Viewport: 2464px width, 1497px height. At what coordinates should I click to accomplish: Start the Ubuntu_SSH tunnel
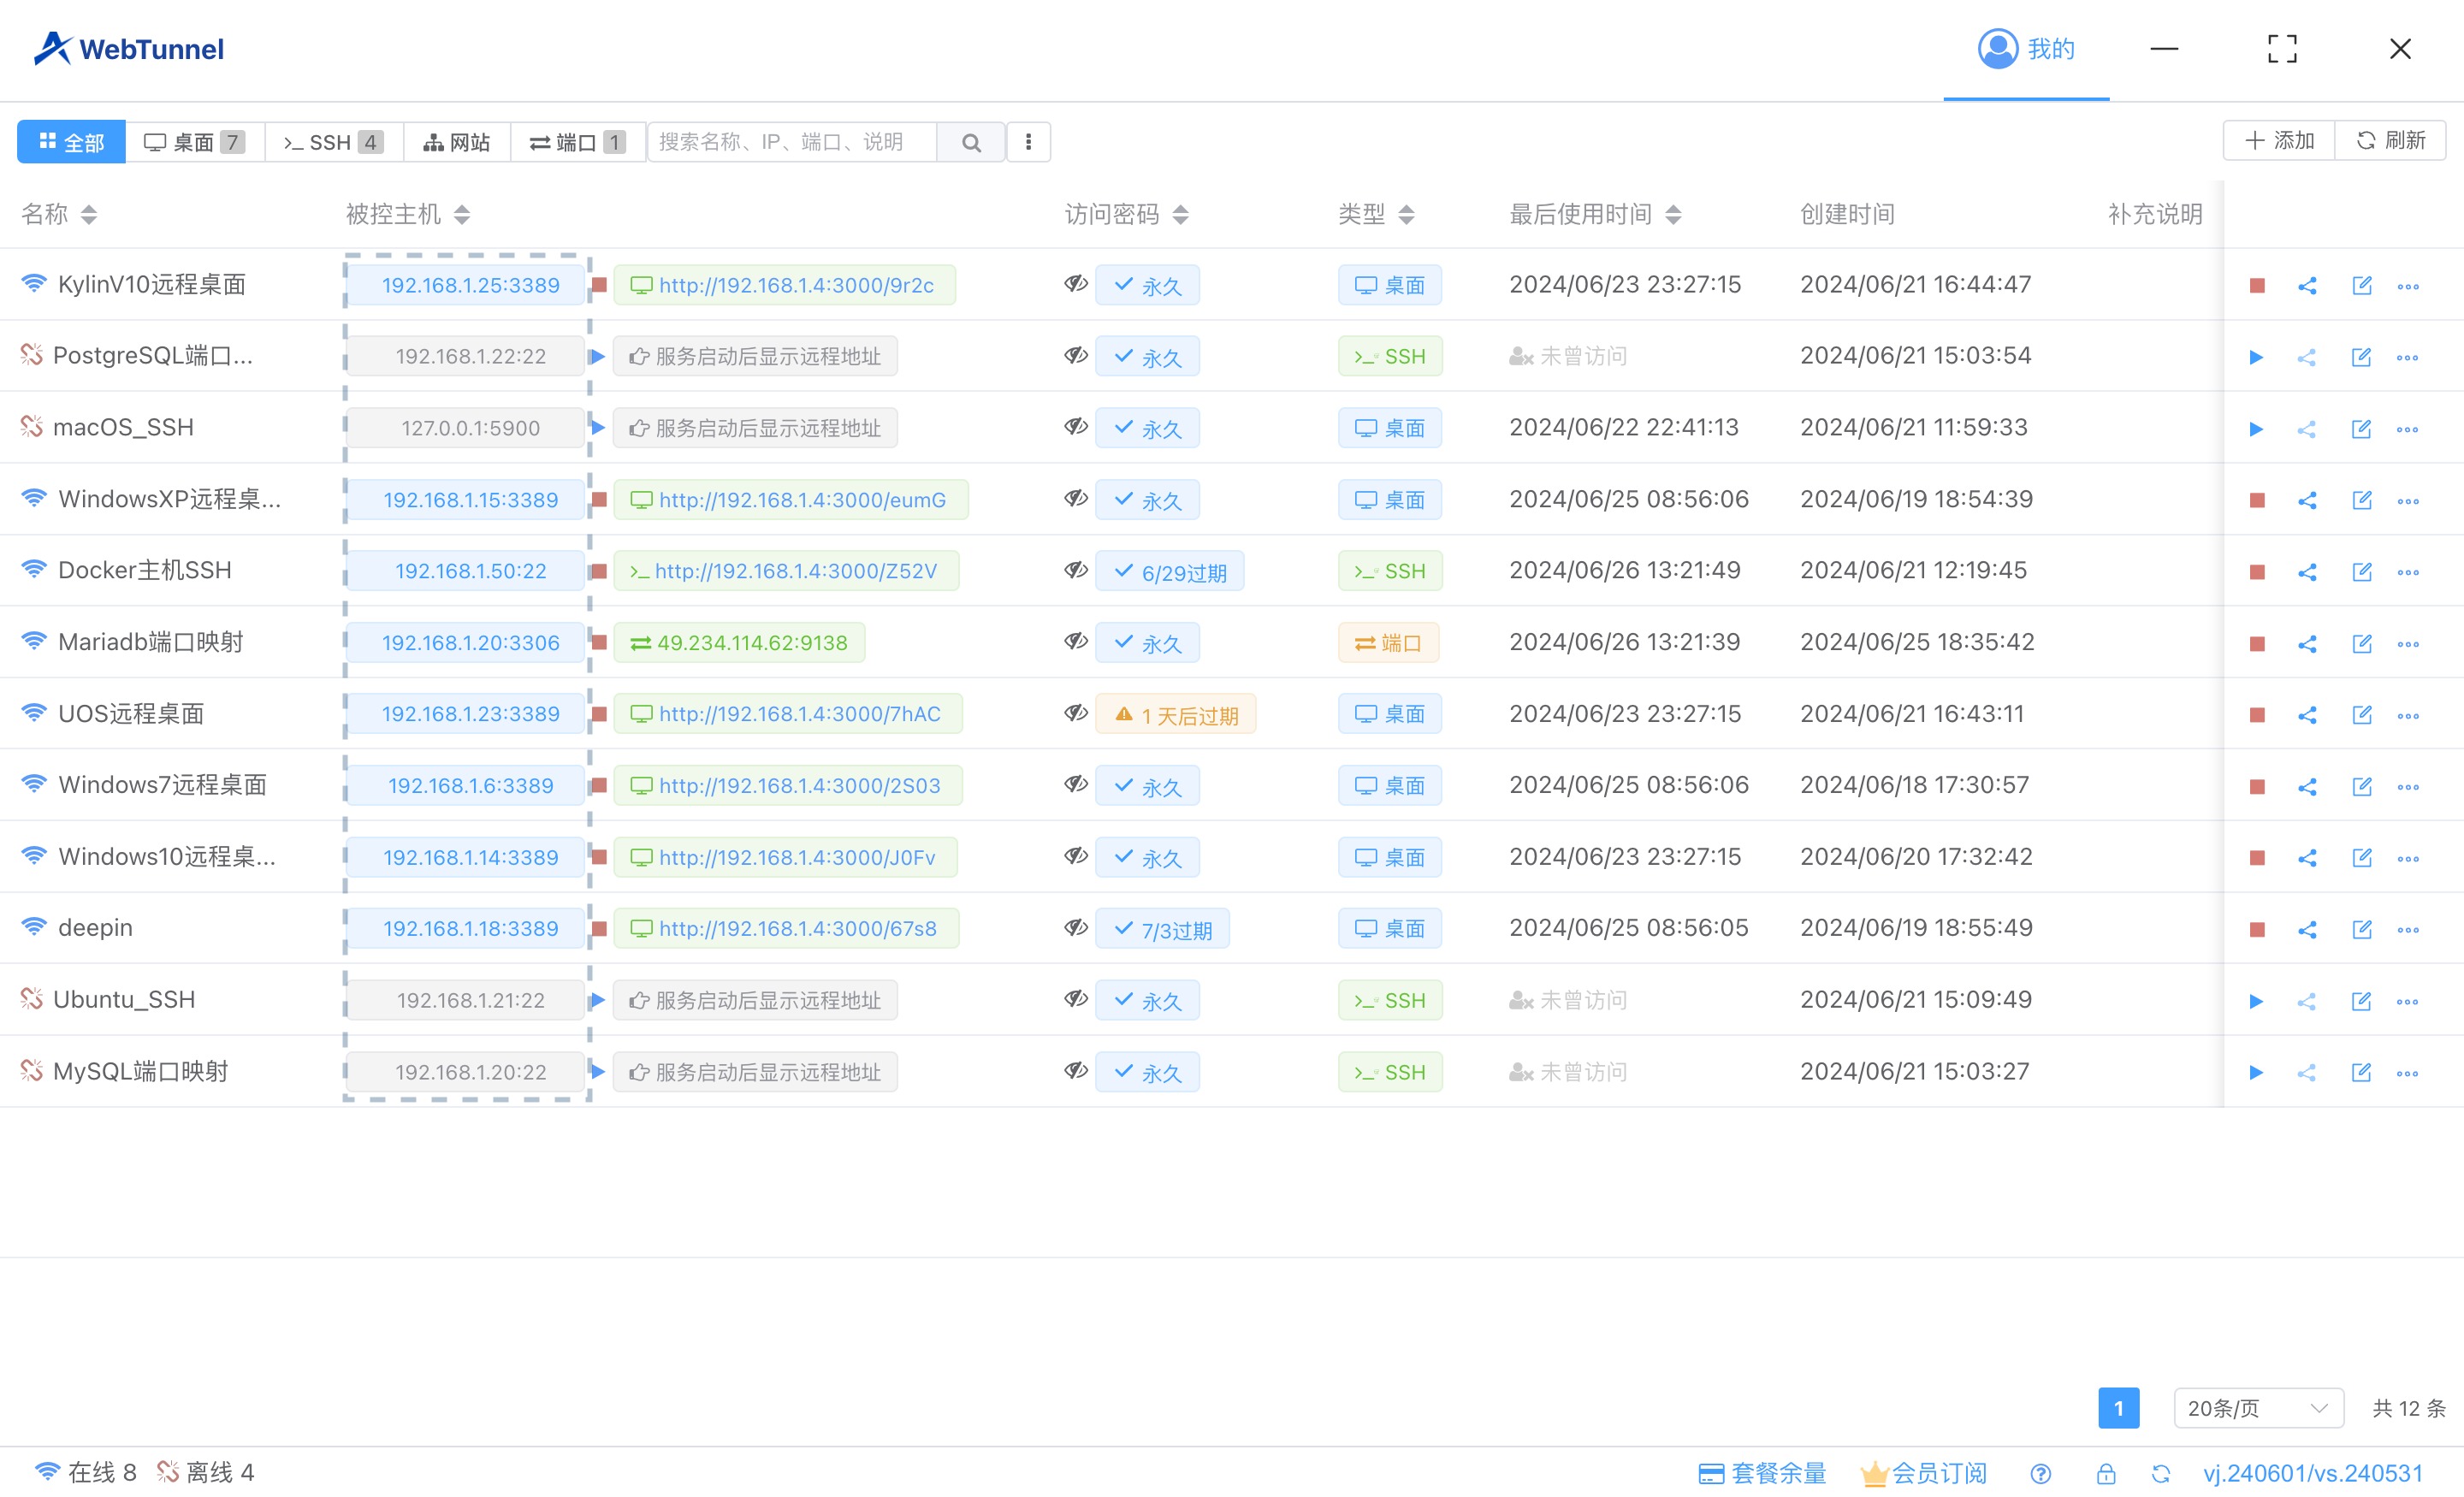click(x=2256, y=1001)
